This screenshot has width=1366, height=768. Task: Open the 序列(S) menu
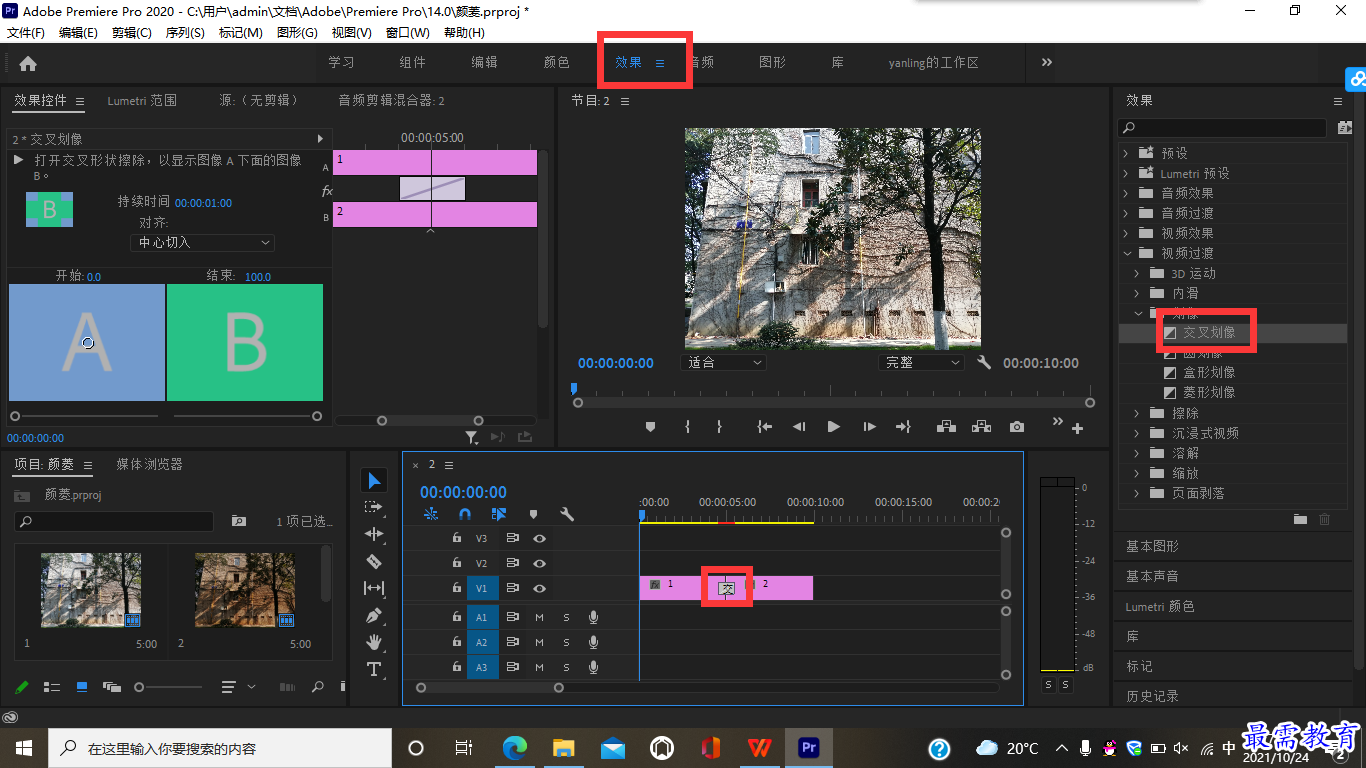(185, 33)
